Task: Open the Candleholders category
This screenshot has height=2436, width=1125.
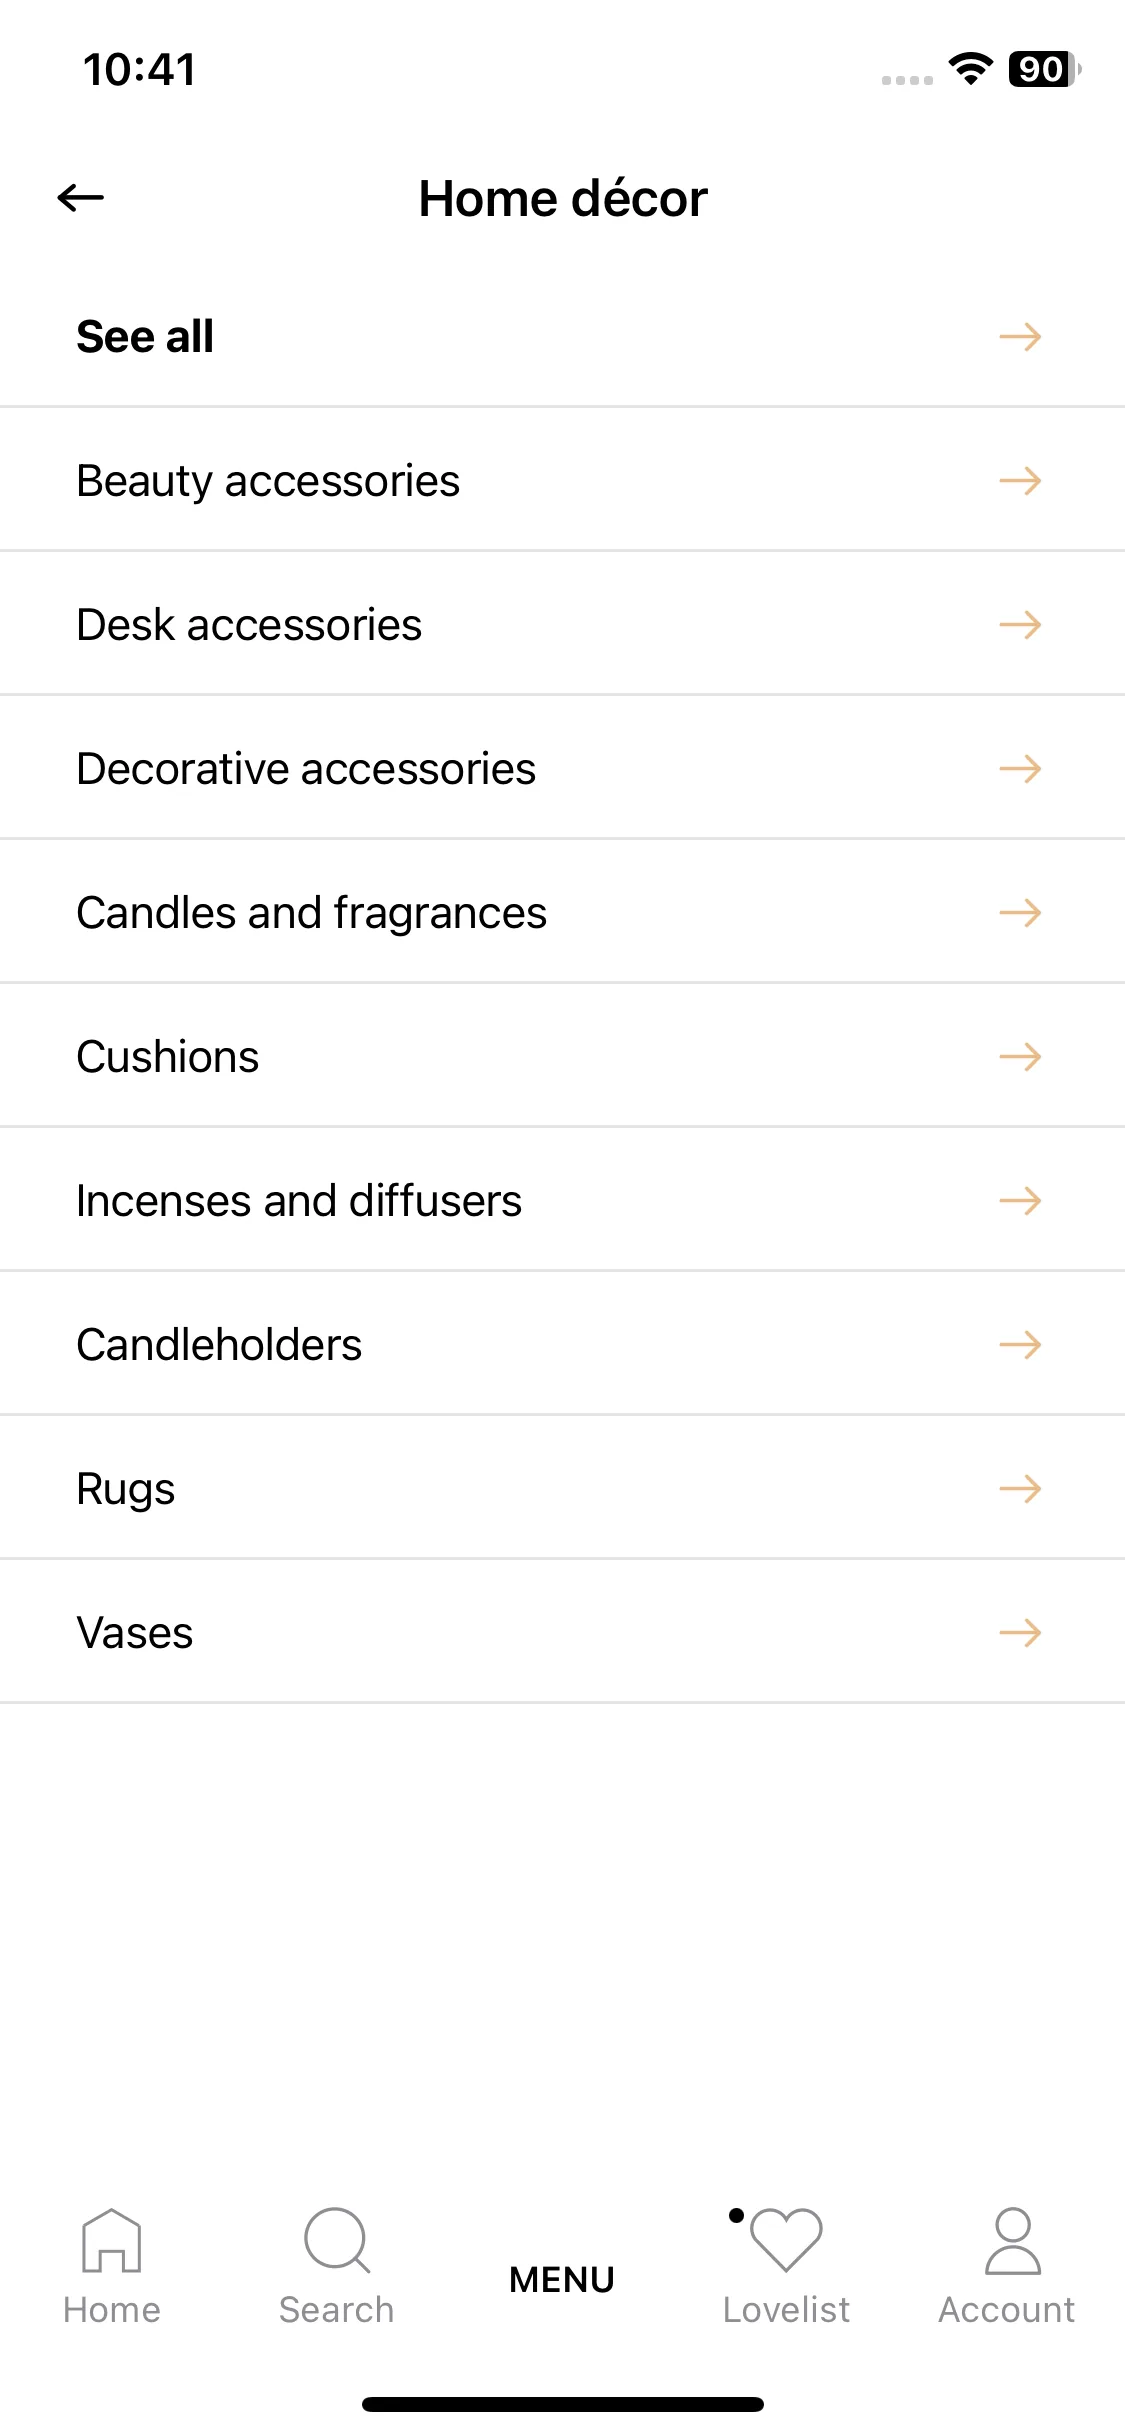Action: 562,1344
